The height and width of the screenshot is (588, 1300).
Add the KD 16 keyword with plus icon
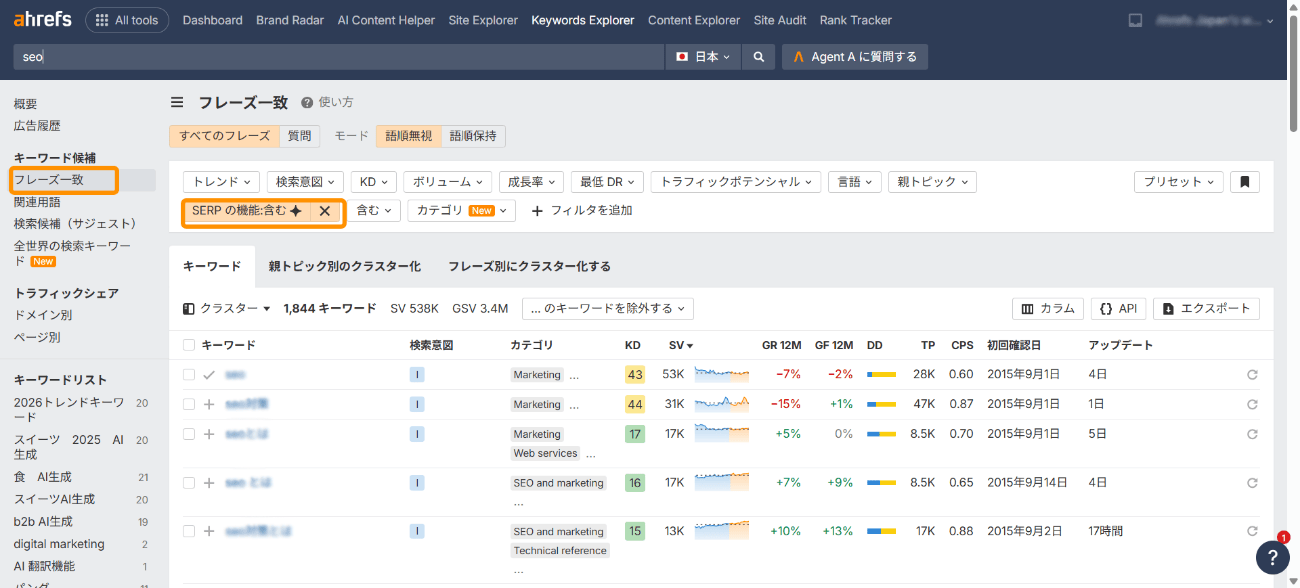pos(209,482)
